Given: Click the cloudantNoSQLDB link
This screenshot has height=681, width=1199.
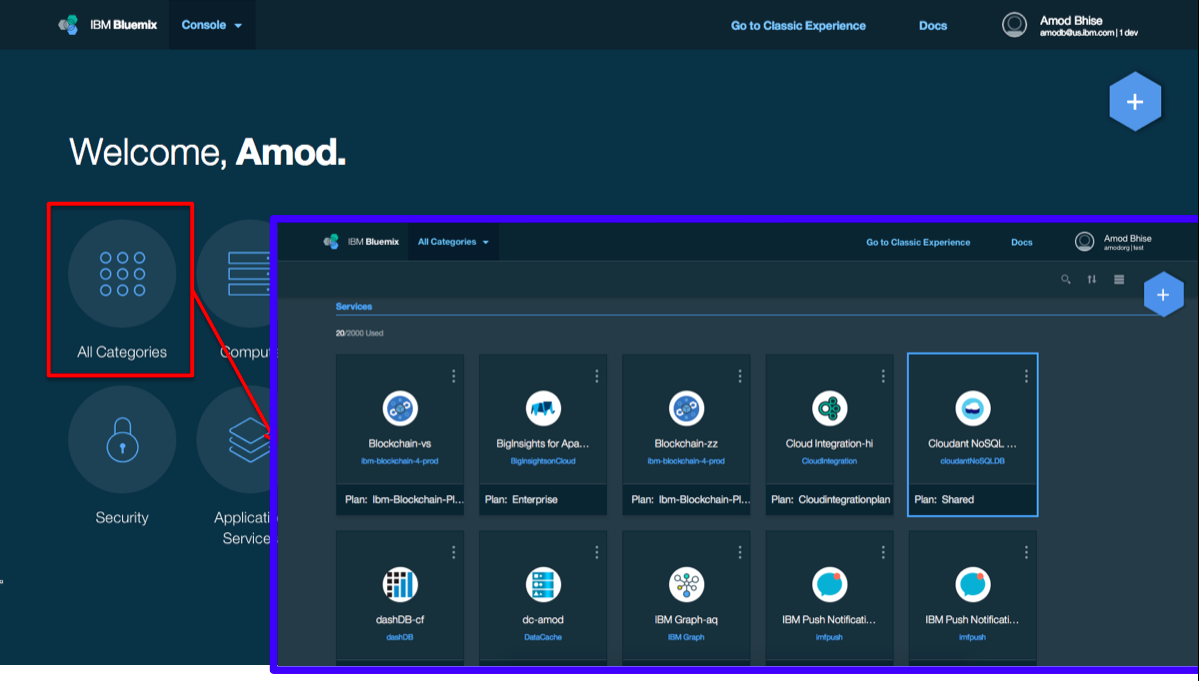Looking at the screenshot, I should pos(973,461).
